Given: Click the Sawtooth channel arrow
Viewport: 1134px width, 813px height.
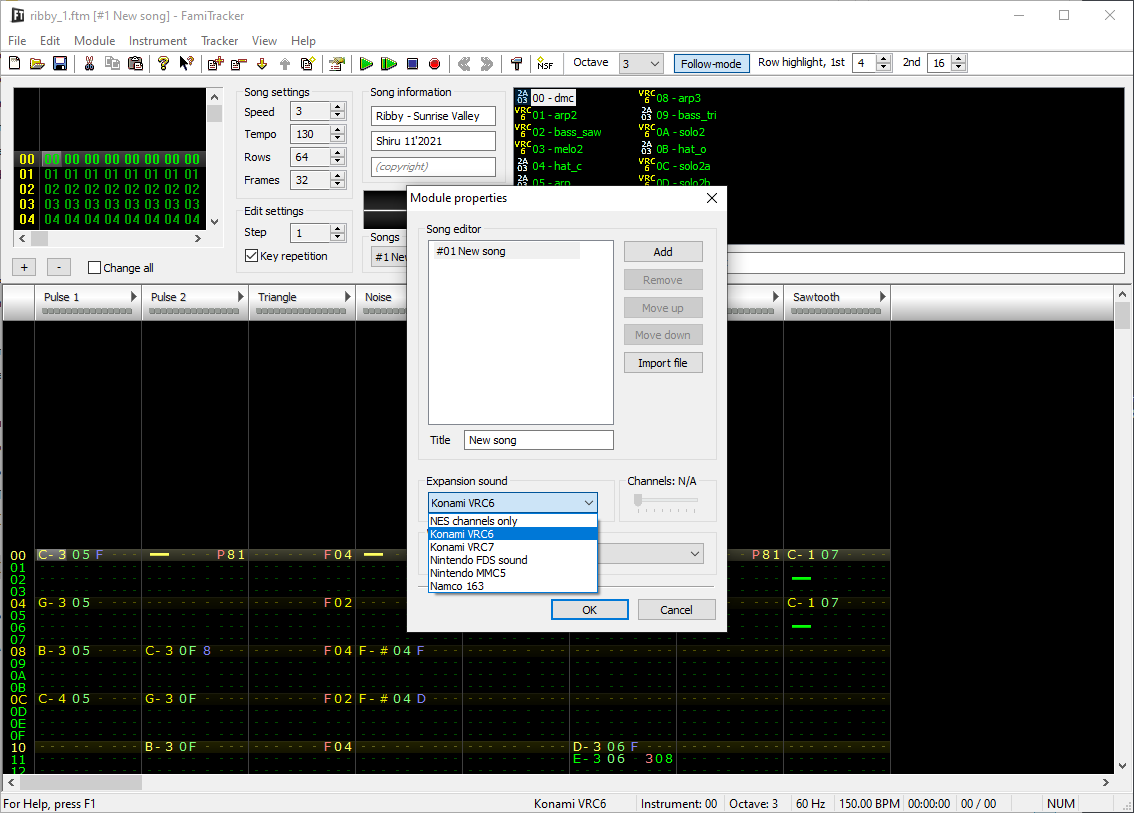Looking at the screenshot, I should [882, 297].
